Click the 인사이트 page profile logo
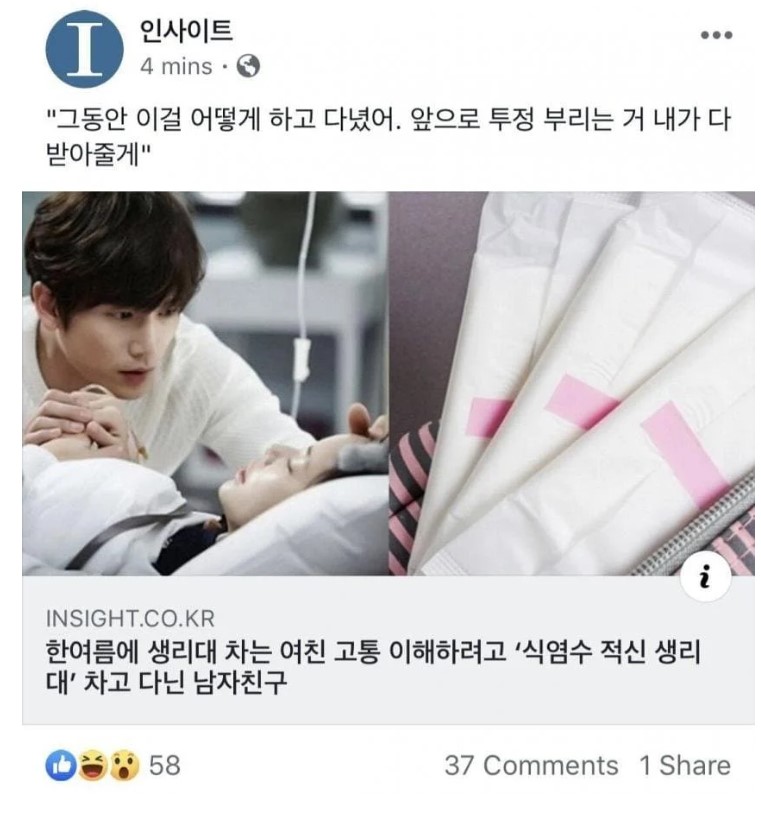 click(85, 49)
